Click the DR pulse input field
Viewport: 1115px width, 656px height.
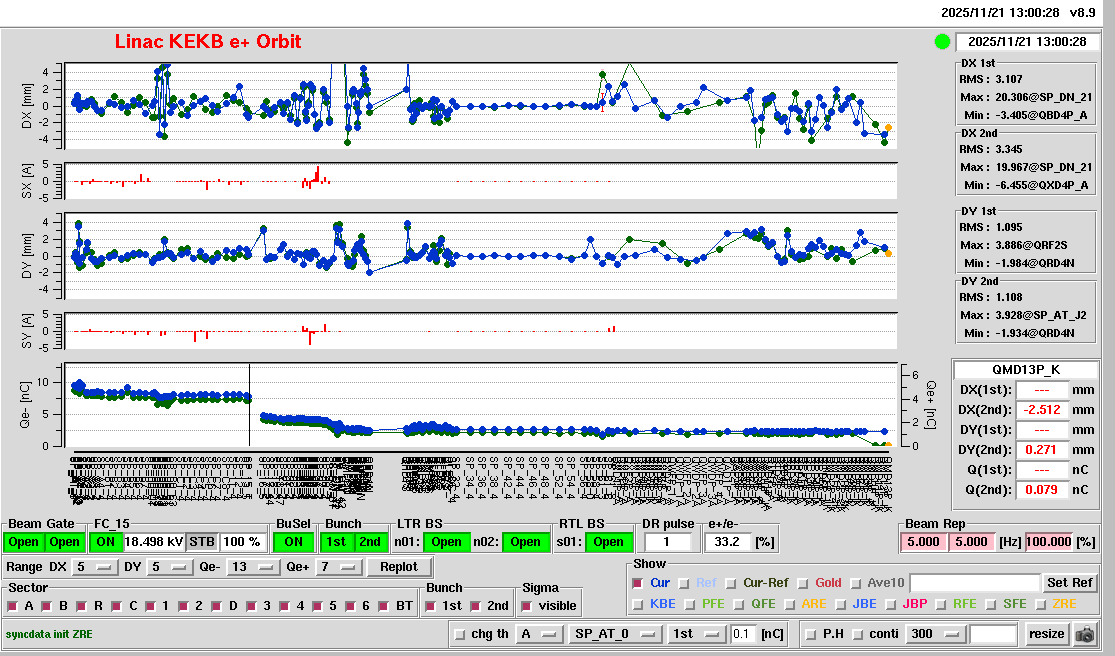tap(669, 542)
